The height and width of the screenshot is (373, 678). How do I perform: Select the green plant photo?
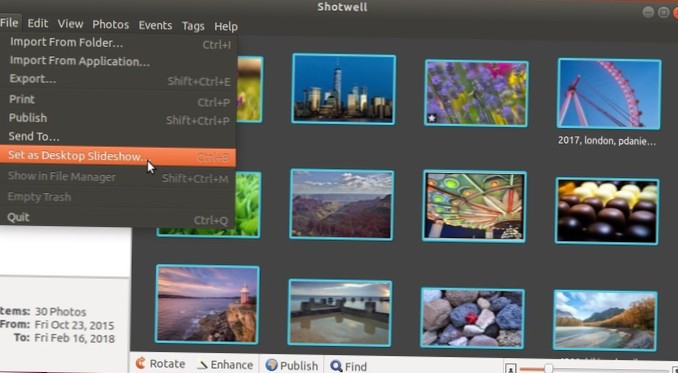(248, 205)
